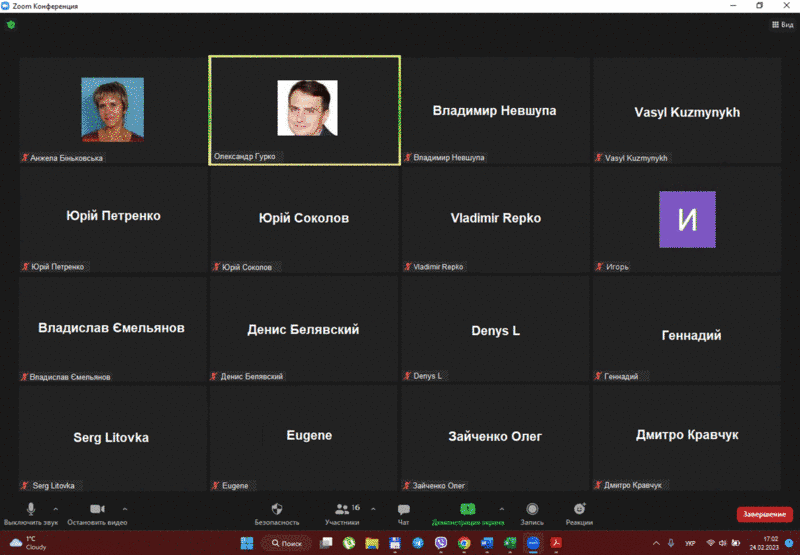Image resolution: width=800 pixels, height=555 pixels.
Task: Open Viber from the Windows taskbar
Action: tap(441, 543)
